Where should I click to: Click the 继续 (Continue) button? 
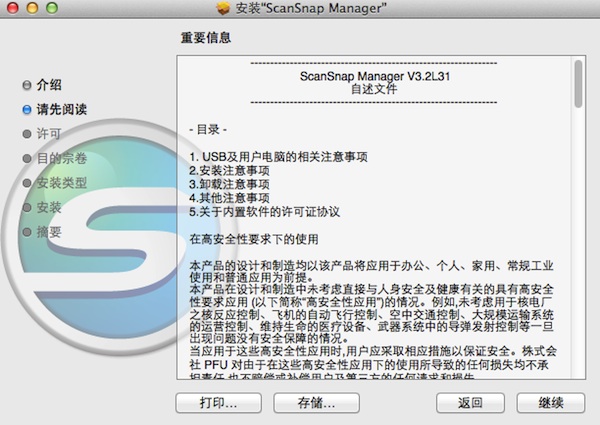[x=551, y=402]
